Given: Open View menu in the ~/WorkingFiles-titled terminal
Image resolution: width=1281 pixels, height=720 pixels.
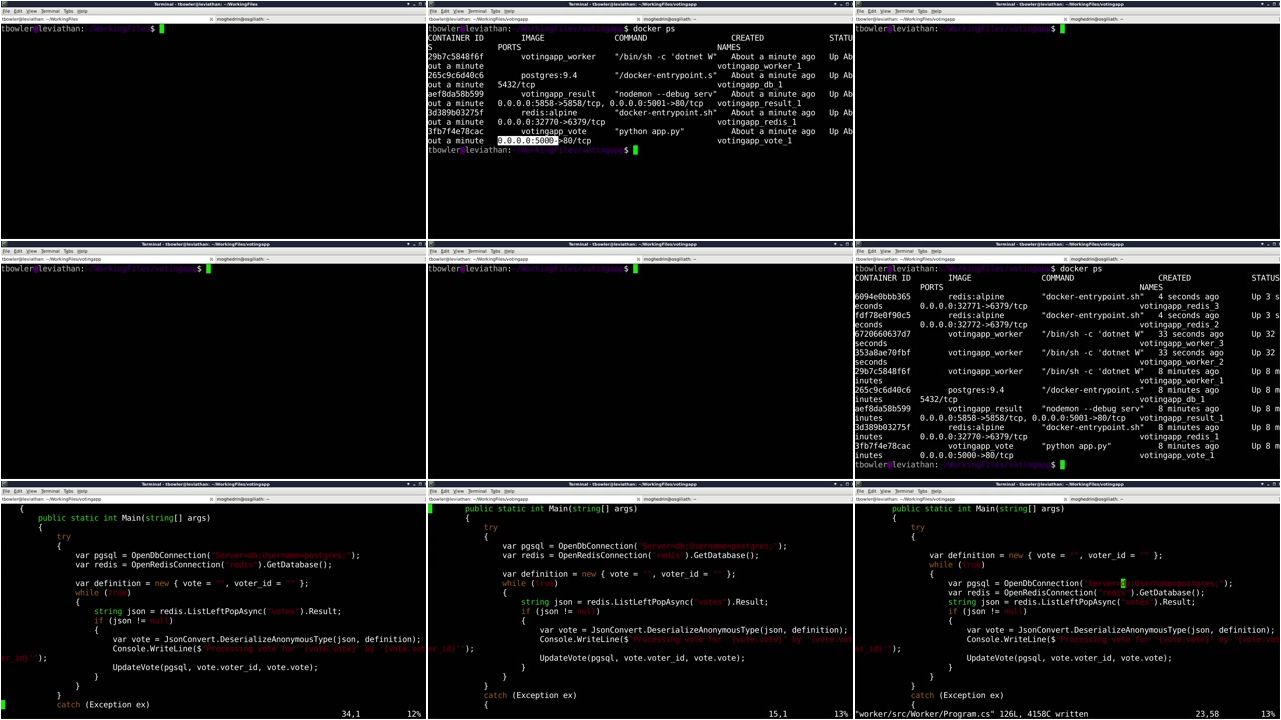Looking at the screenshot, I should (31, 11).
